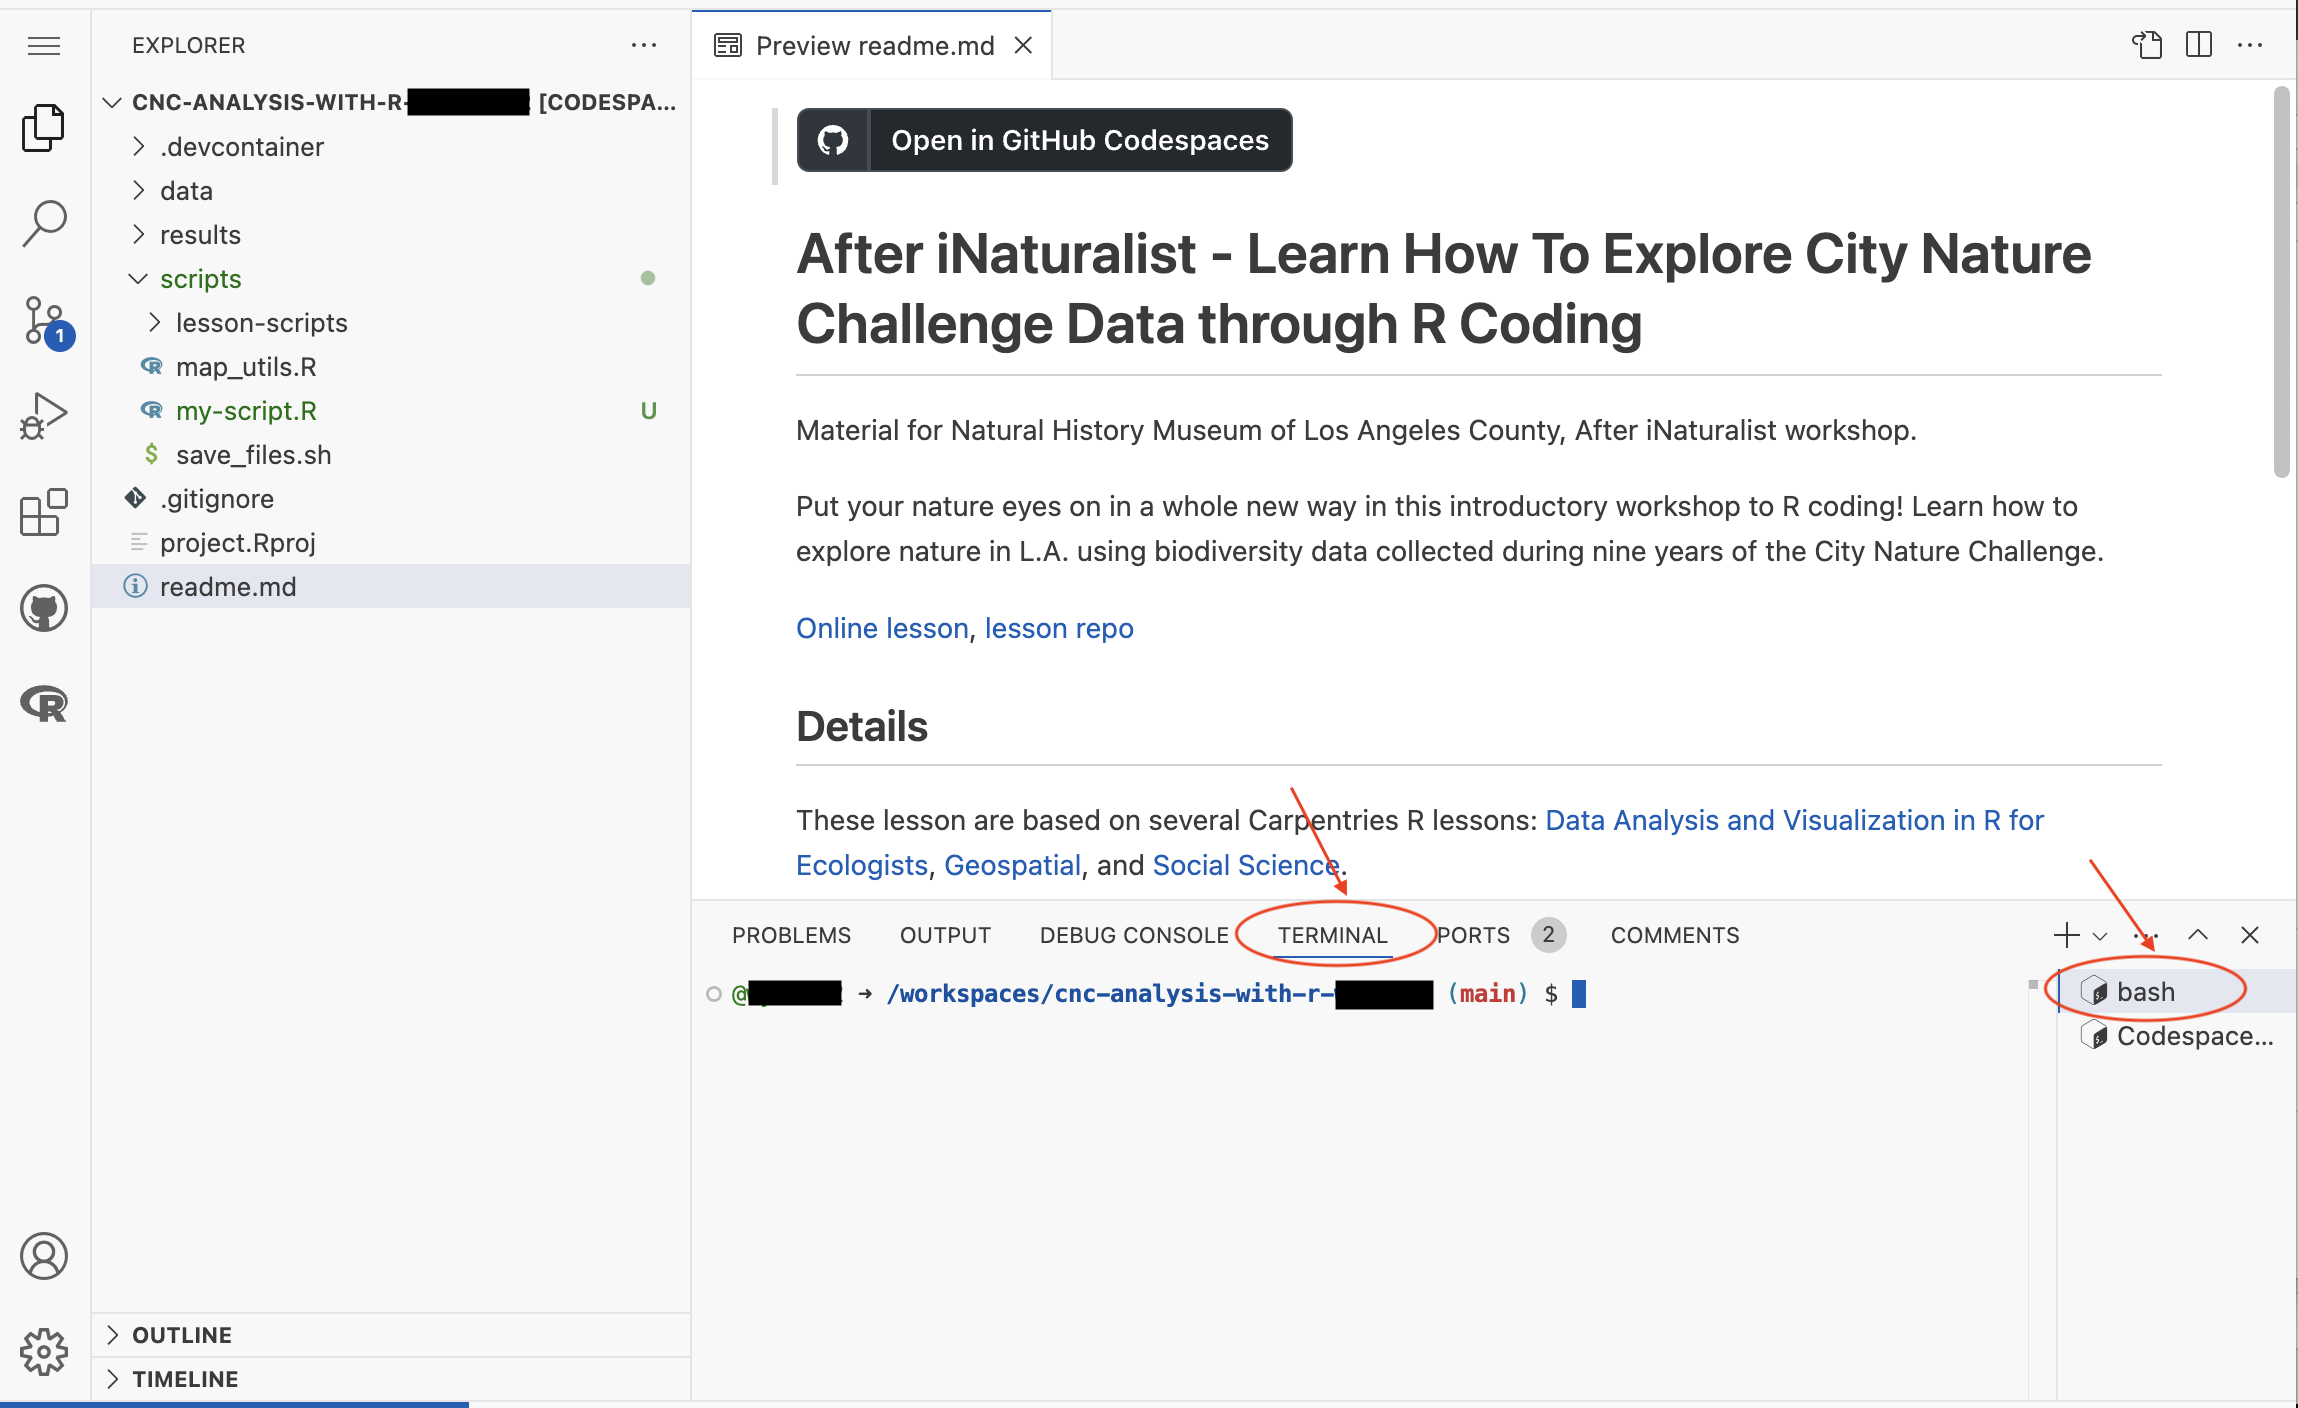The height and width of the screenshot is (1408, 2298).
Task: Maximize the panel with up chevron
Action: click(x=2198, y=935)
